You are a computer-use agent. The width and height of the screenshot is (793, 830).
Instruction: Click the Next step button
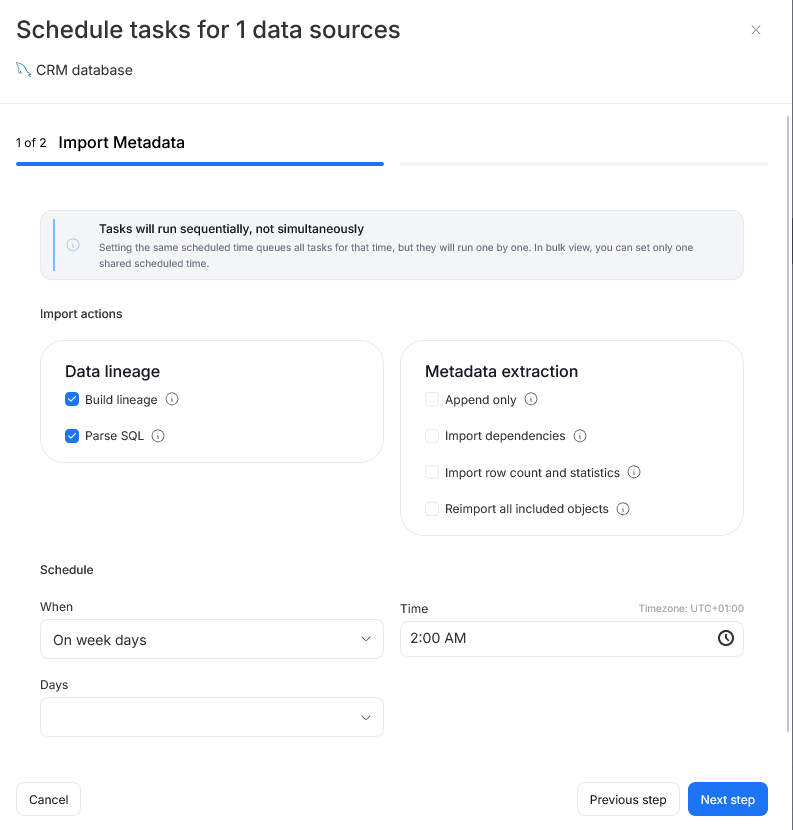point(728,799)
